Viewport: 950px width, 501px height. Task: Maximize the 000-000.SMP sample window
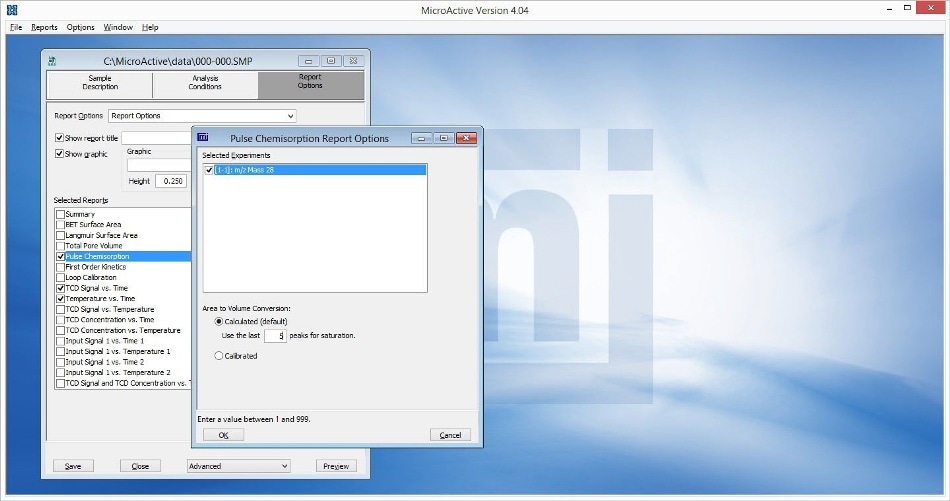[x=331, y=61]
